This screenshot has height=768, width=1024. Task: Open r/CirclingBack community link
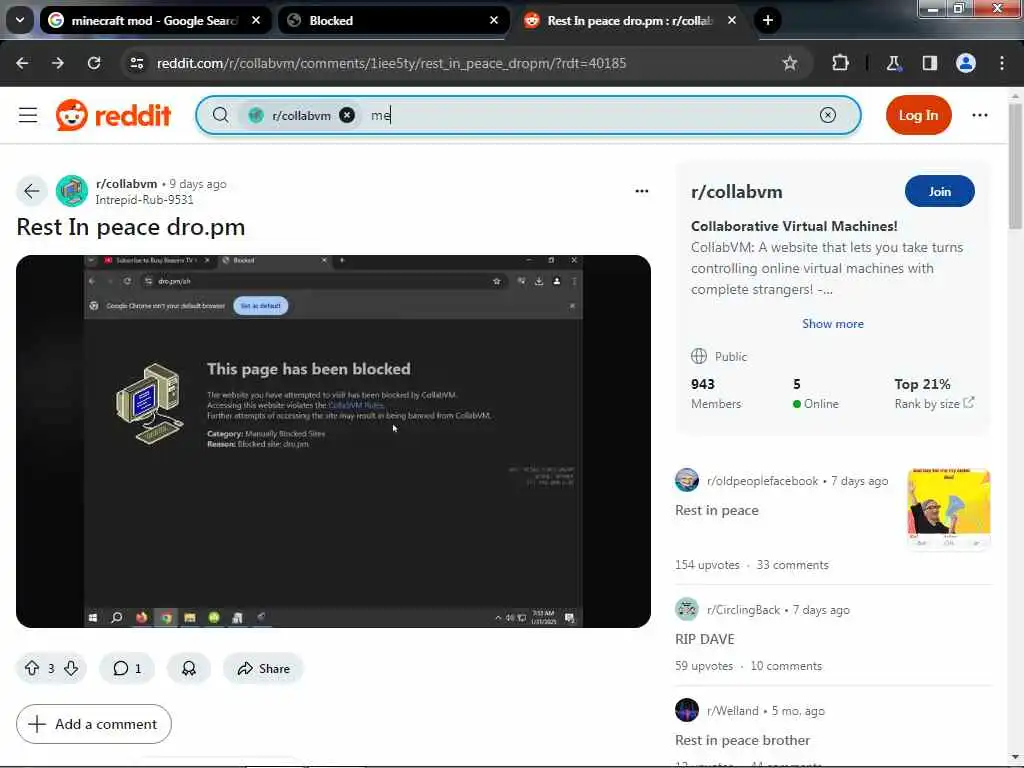743,609
